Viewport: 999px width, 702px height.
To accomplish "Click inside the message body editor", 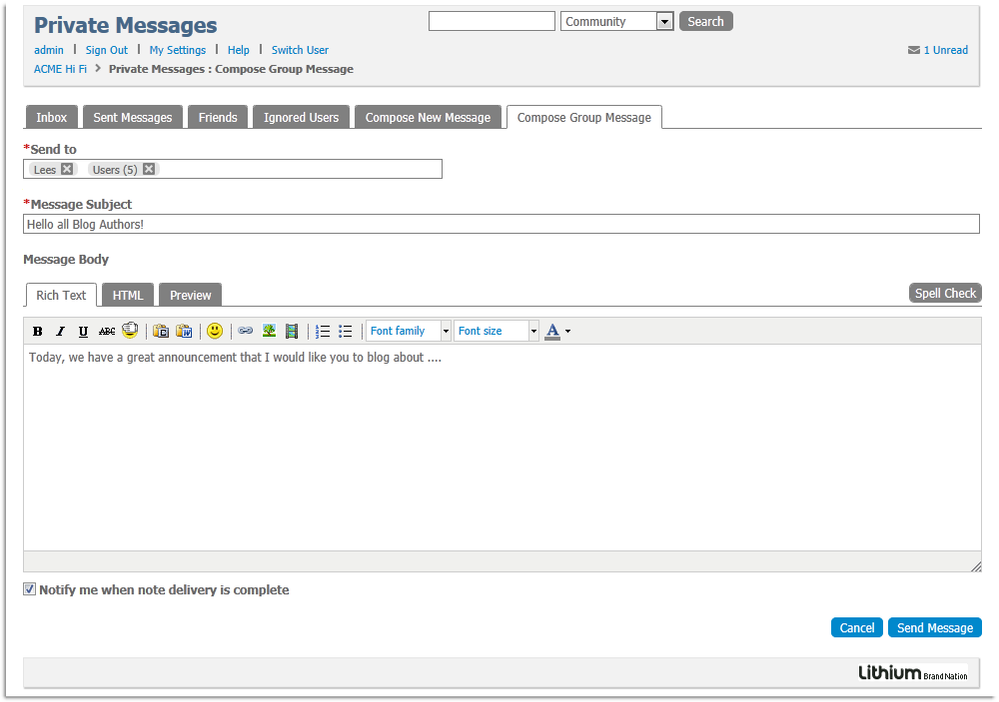I will [502, 448].
